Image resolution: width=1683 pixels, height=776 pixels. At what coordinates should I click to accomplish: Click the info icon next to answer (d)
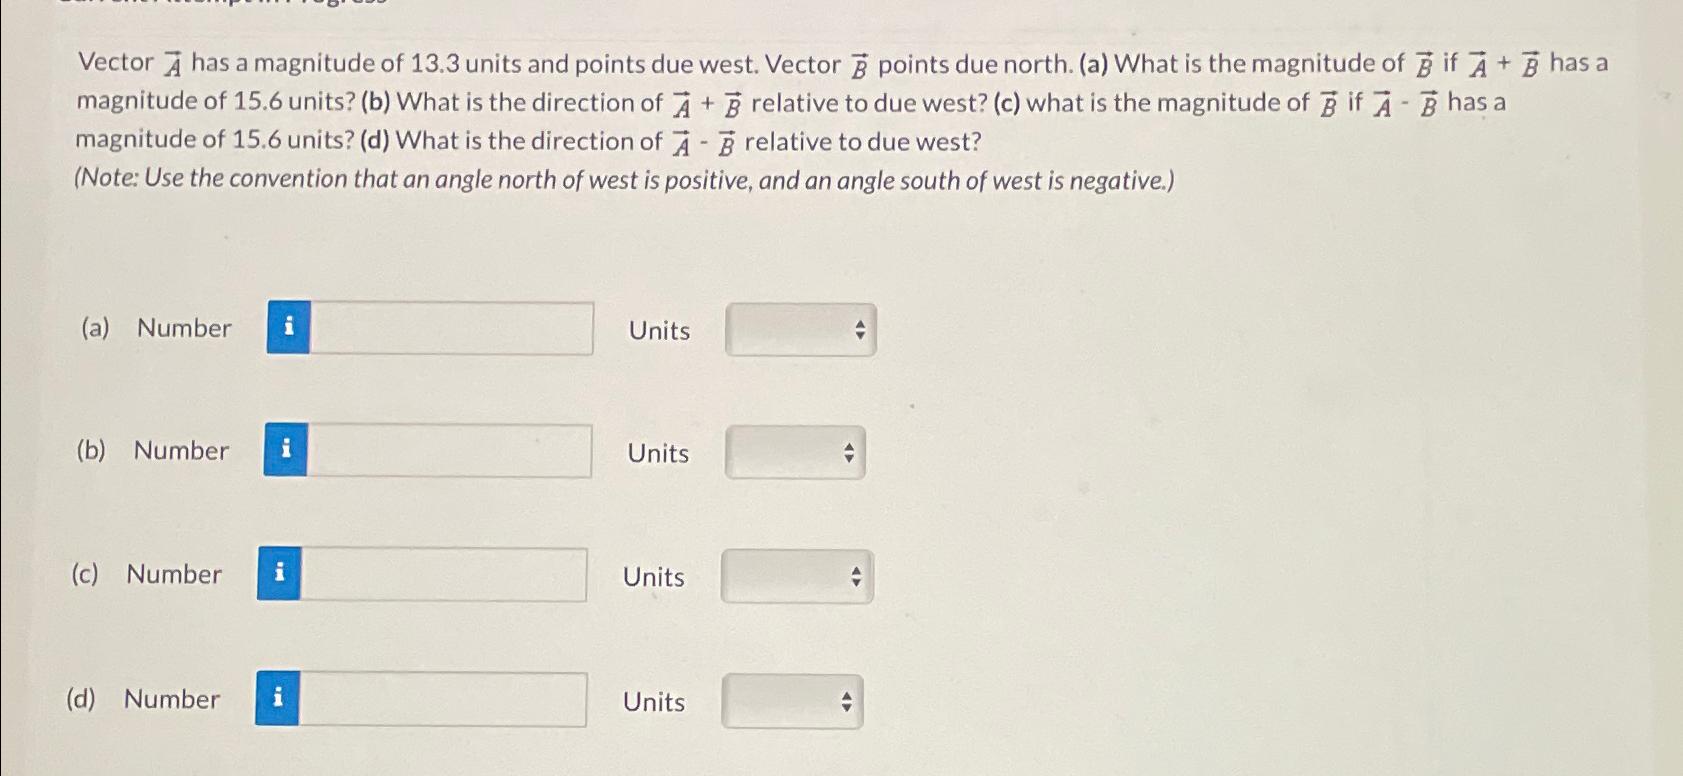click(x=279, y=698)
